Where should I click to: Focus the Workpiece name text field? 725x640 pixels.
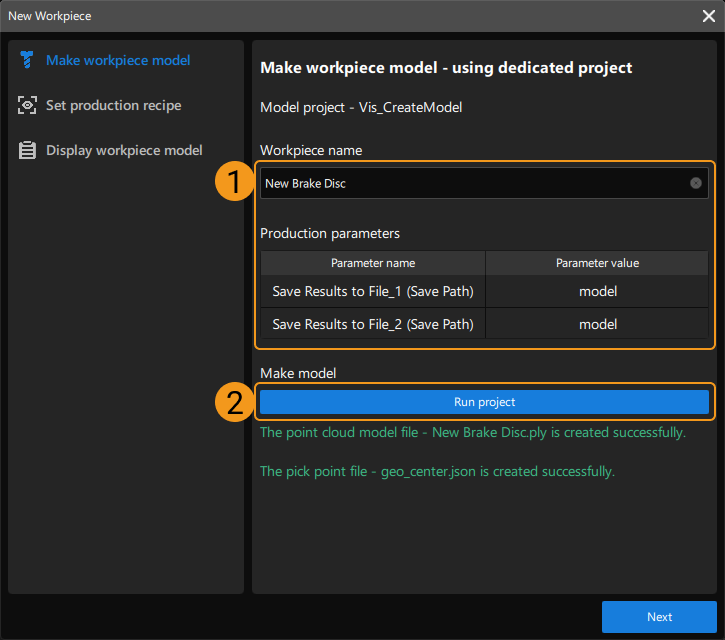coord(470,183)
